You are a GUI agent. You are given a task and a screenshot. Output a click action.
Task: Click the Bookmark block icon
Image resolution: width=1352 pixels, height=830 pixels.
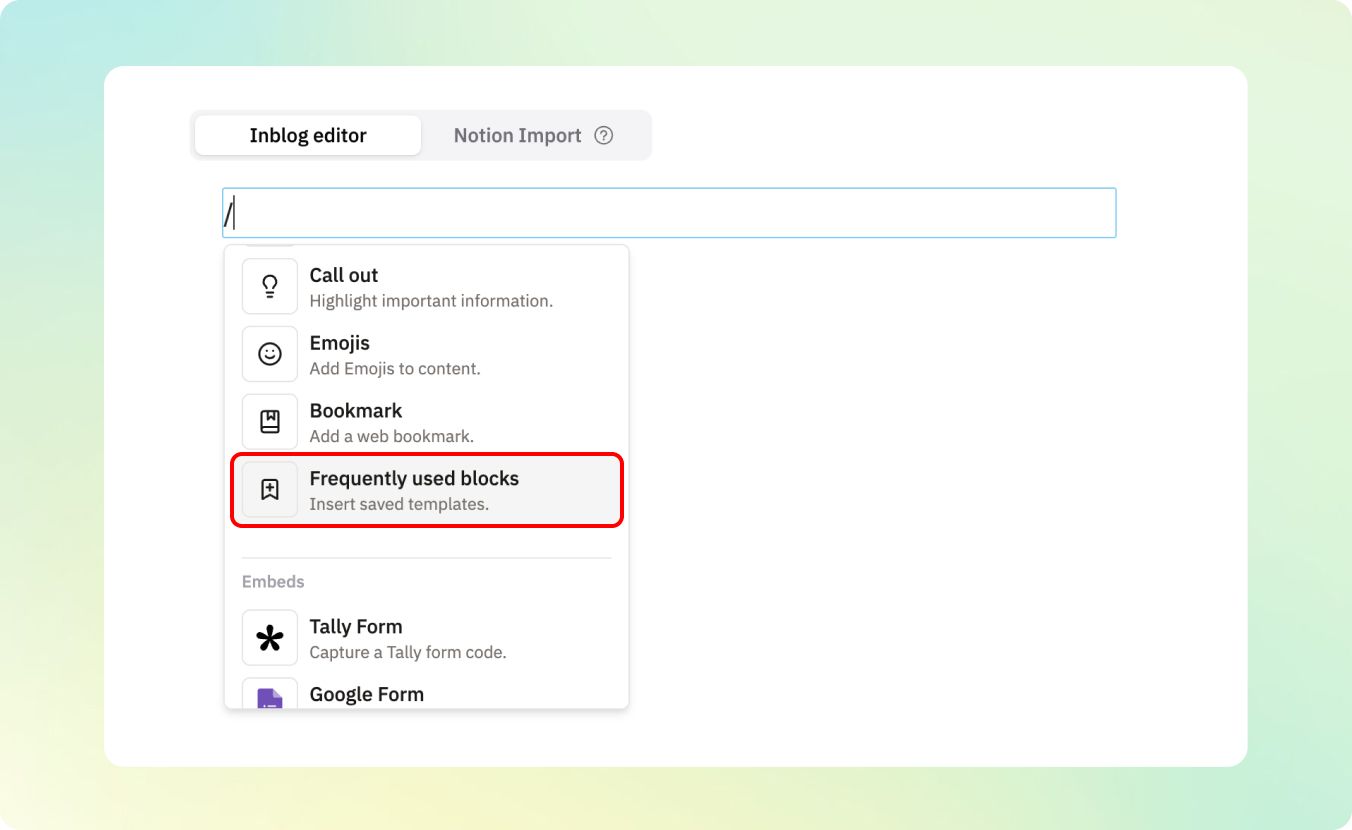pos(270,422)
